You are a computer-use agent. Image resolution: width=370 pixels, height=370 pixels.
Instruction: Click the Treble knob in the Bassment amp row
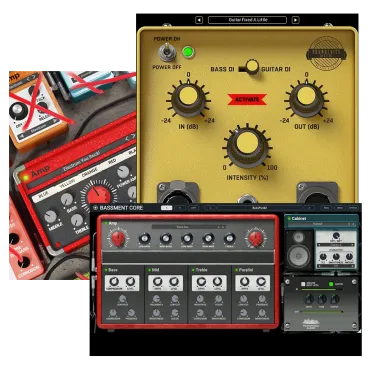tap(229, 238)
